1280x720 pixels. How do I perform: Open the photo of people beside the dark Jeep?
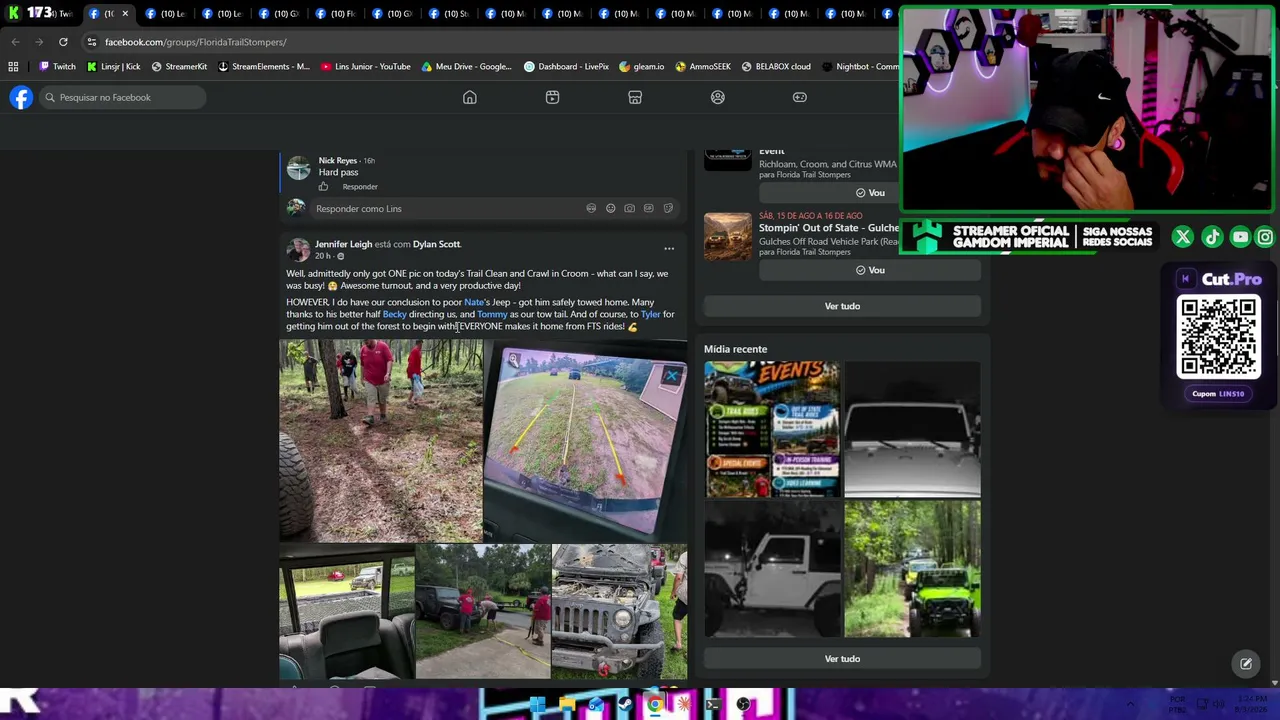pyautogui.click(x=483, y=612)
